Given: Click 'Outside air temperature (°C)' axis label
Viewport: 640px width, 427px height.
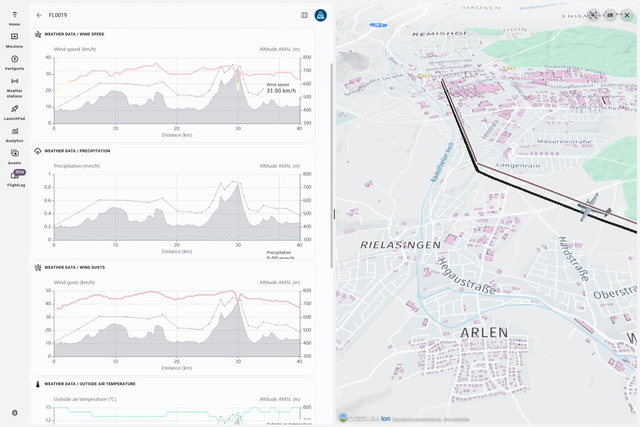Looking at the screenshot, I should (85, 399).
